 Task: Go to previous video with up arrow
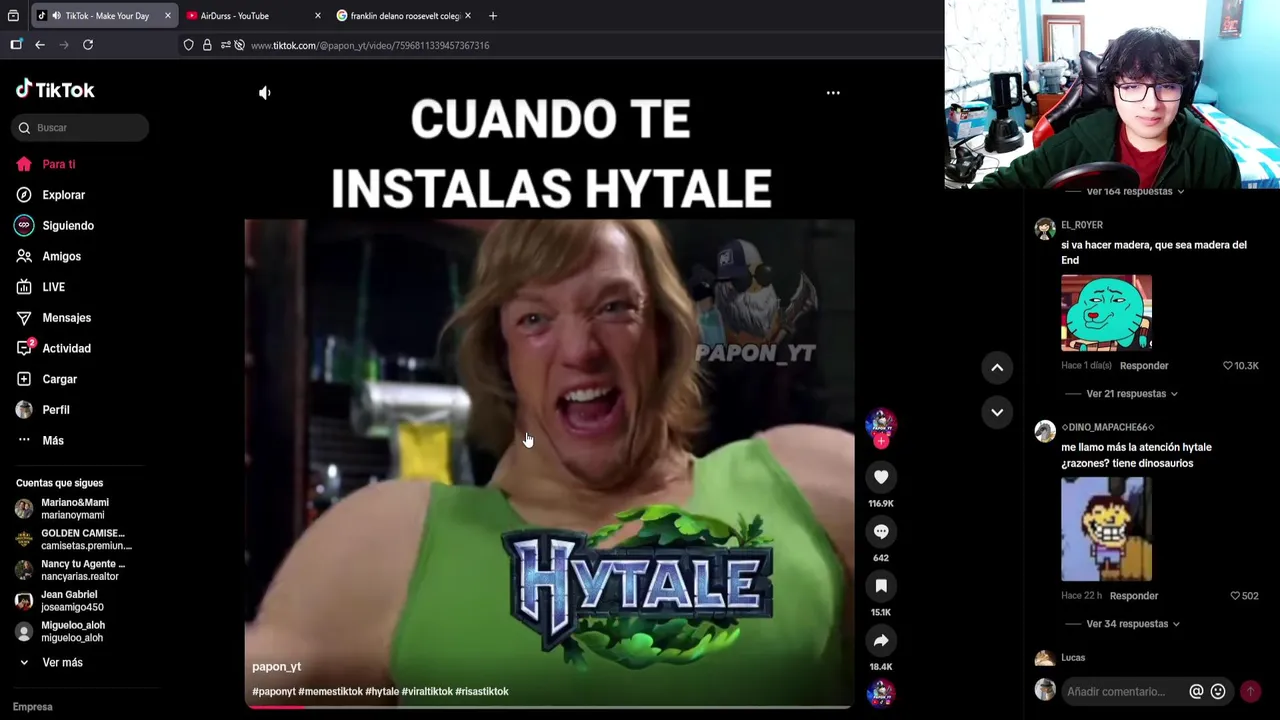997,368
